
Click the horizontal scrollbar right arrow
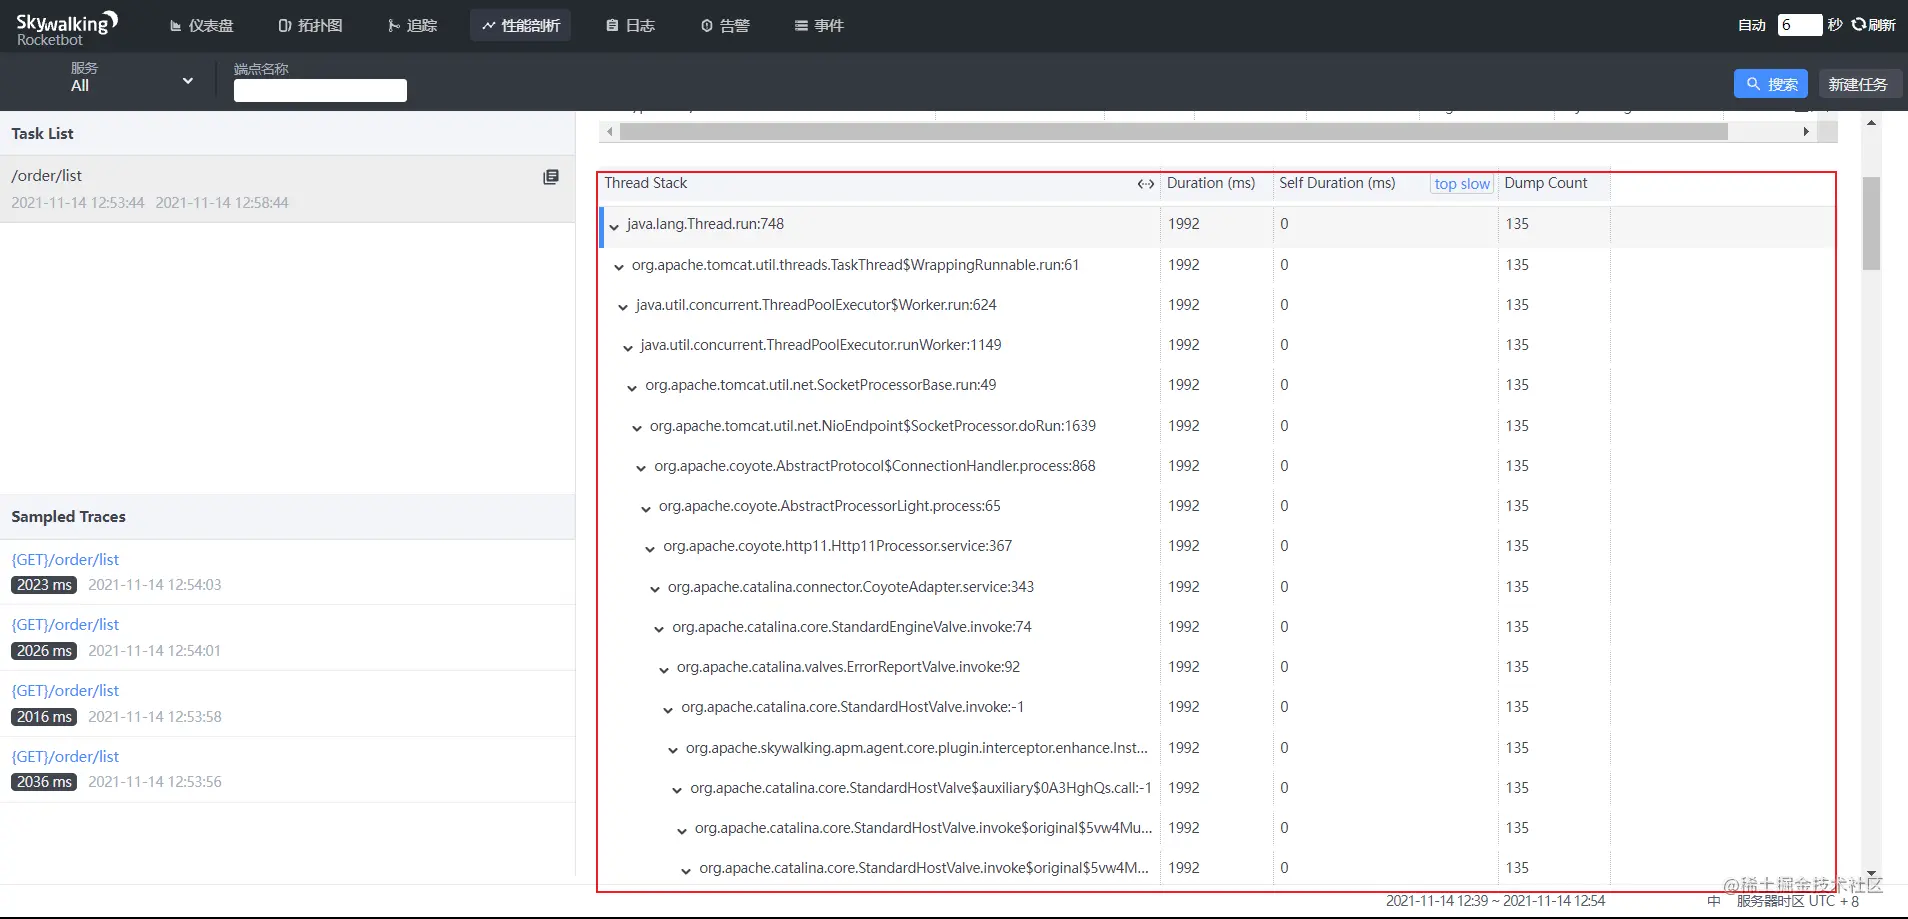pyautogui.click(x=1806, y=131)
